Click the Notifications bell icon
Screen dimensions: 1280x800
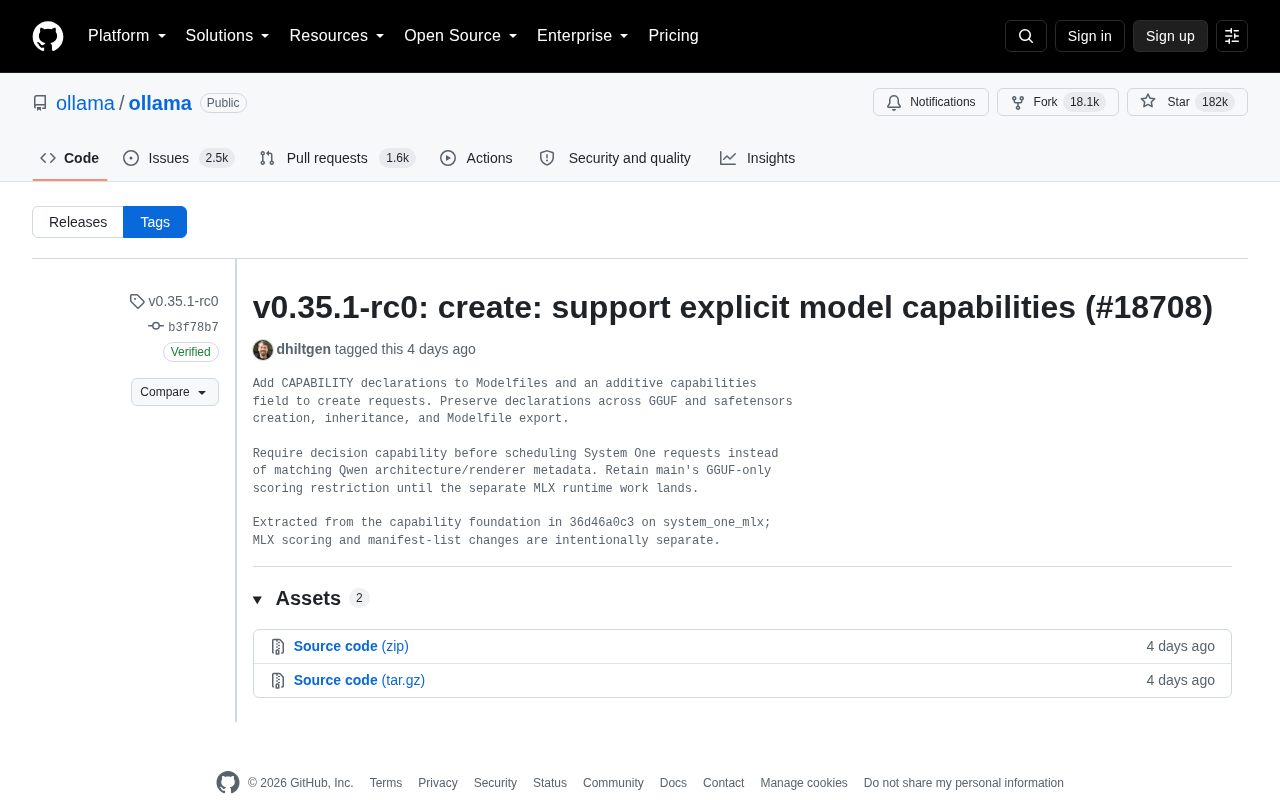click(x=894, y=102)
